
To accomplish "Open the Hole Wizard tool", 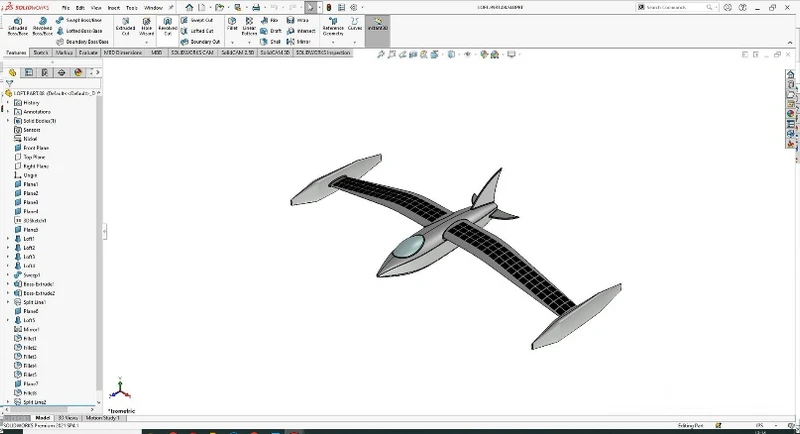I will point(146,27).
